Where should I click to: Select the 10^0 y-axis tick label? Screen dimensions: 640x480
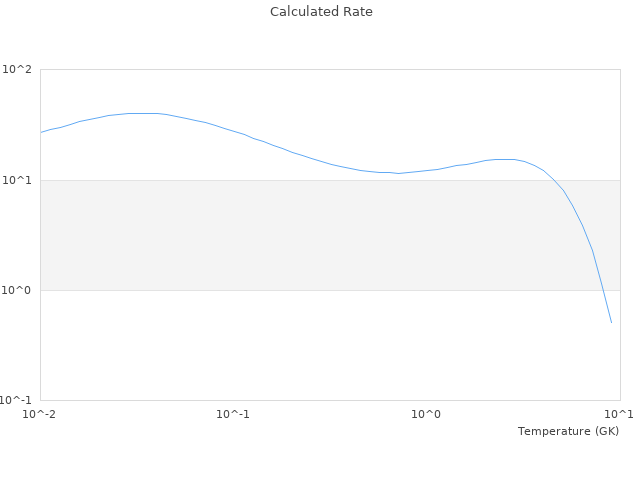click(x=17, y=290)
